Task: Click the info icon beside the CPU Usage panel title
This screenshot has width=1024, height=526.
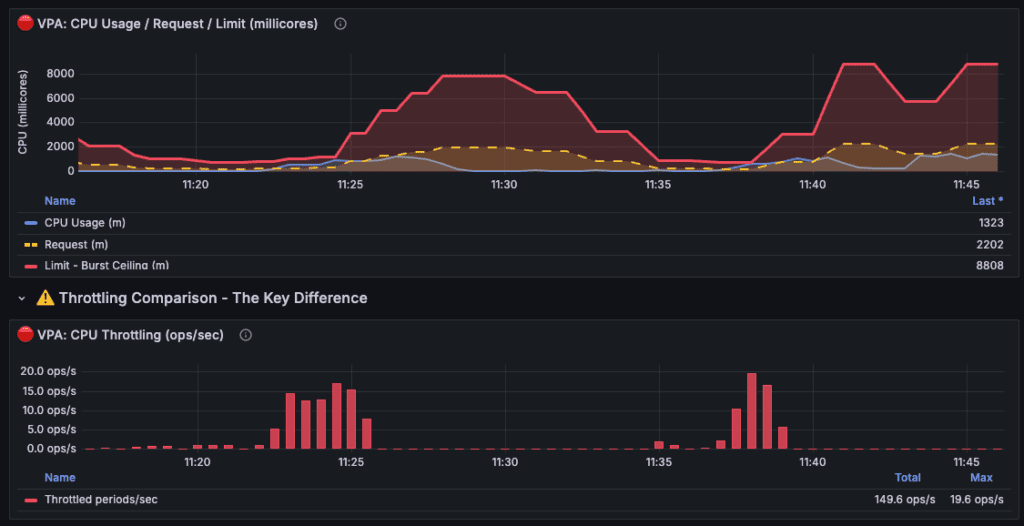Action: [x=340, y=24]
